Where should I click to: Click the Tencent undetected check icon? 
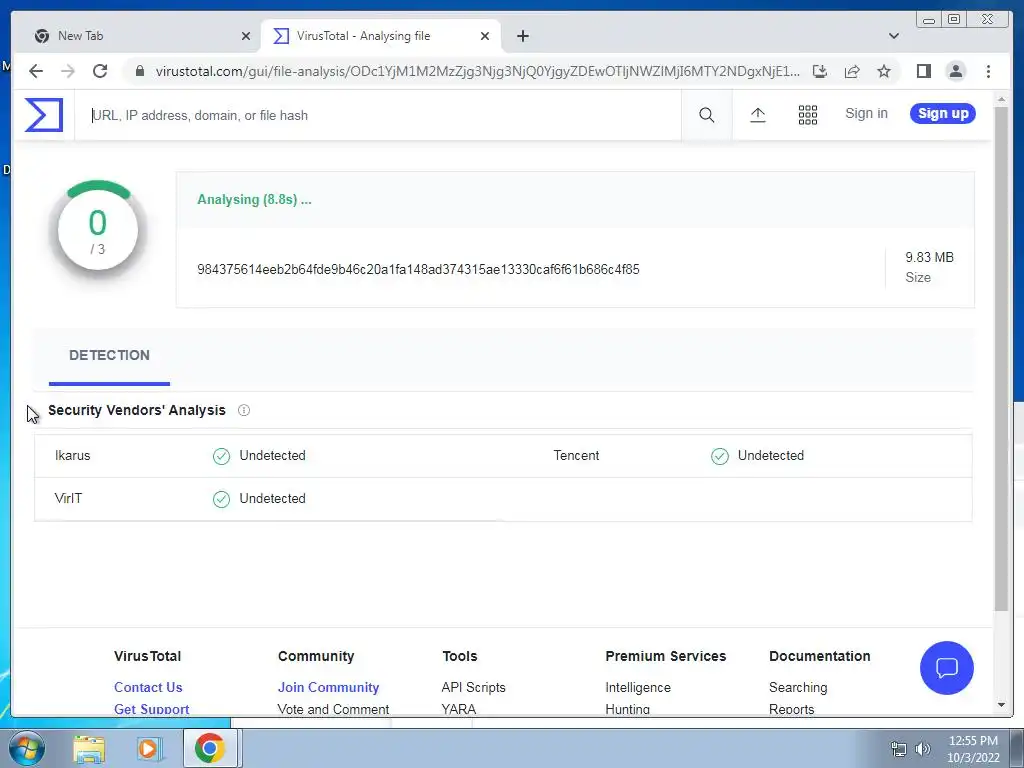click(720, 456)
